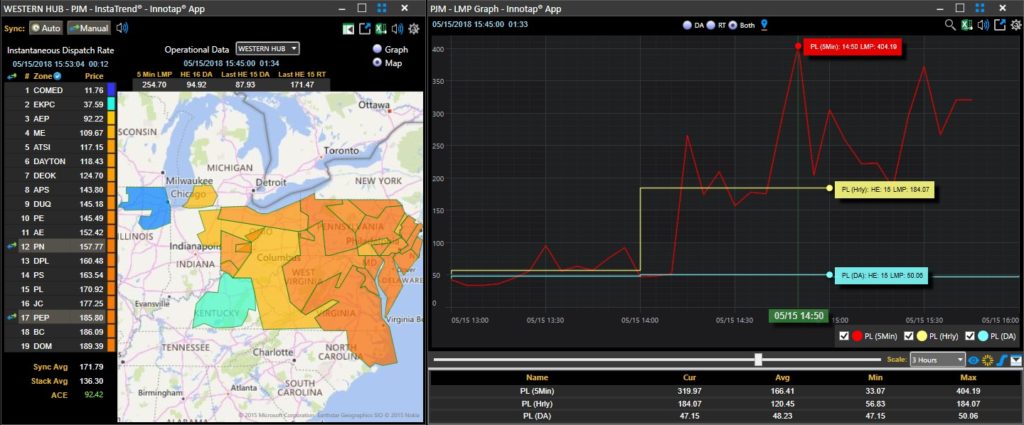The height and width of the screenshot is (425, 1024).
Task: Select the DAYTON zone row
Action: click(60, 161)
